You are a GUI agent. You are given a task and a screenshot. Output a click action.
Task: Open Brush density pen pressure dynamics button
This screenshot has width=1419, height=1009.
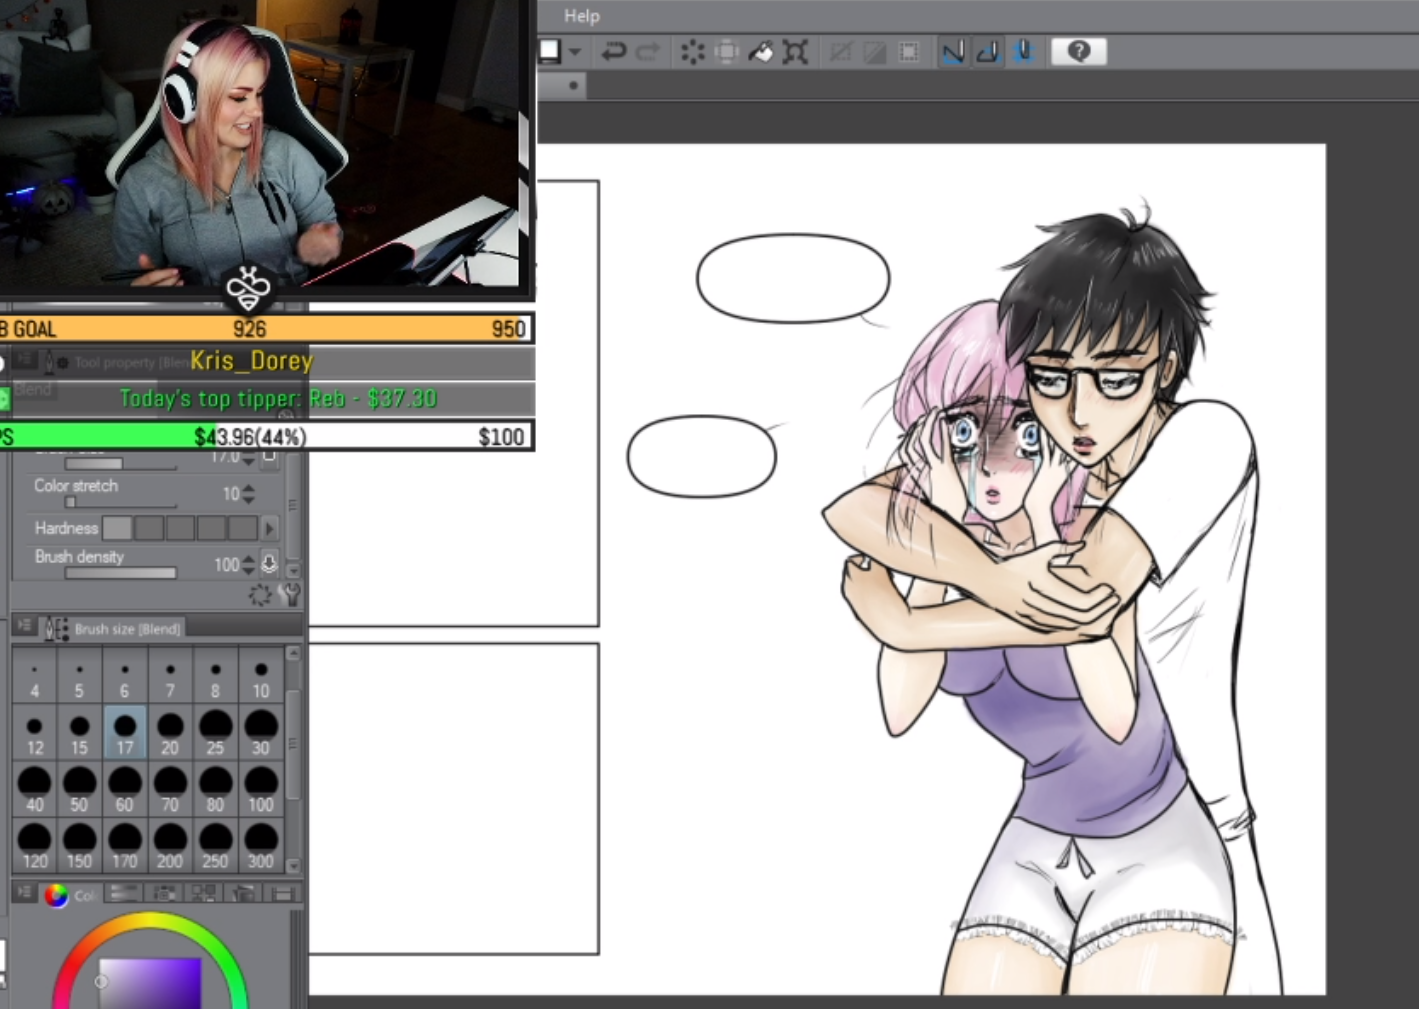[x=269, y=564]
